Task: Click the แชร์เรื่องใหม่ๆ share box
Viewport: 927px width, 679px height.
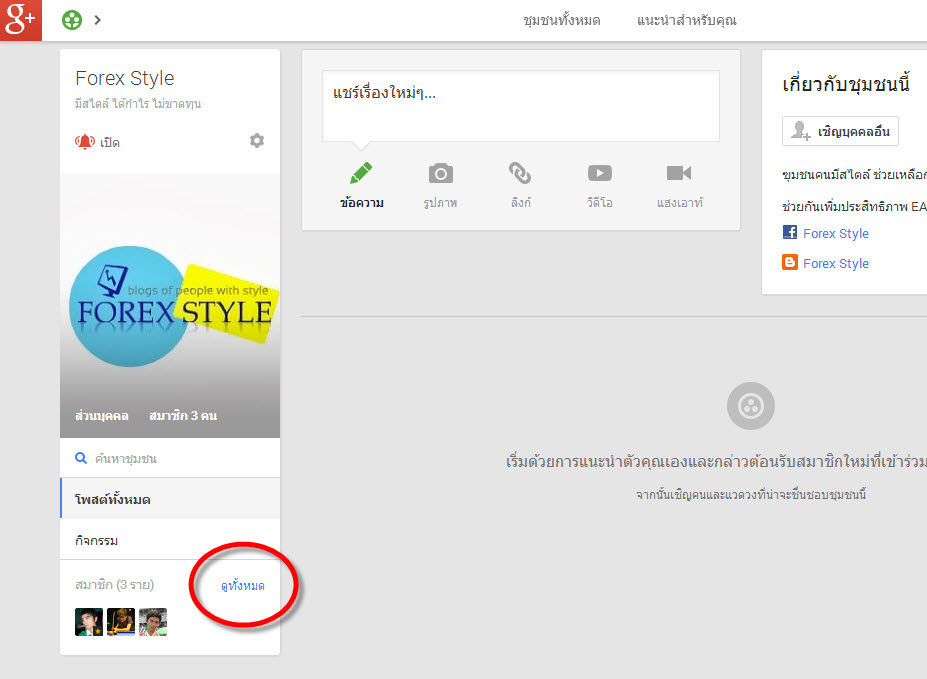Action: 521,106
